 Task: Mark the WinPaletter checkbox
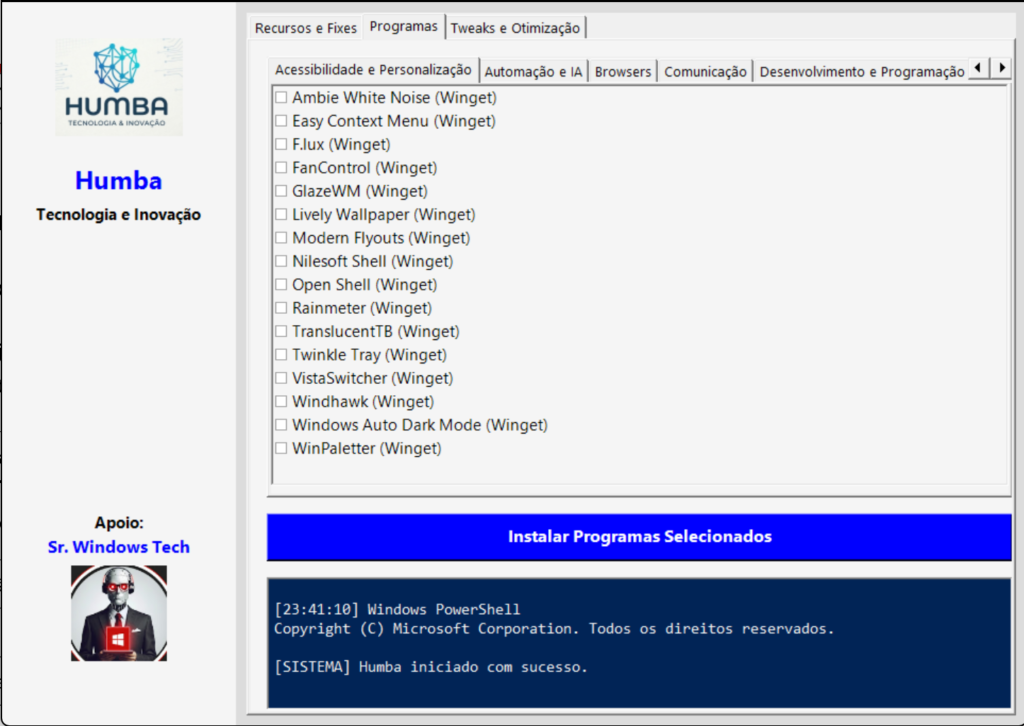click(x=282, y=449)
